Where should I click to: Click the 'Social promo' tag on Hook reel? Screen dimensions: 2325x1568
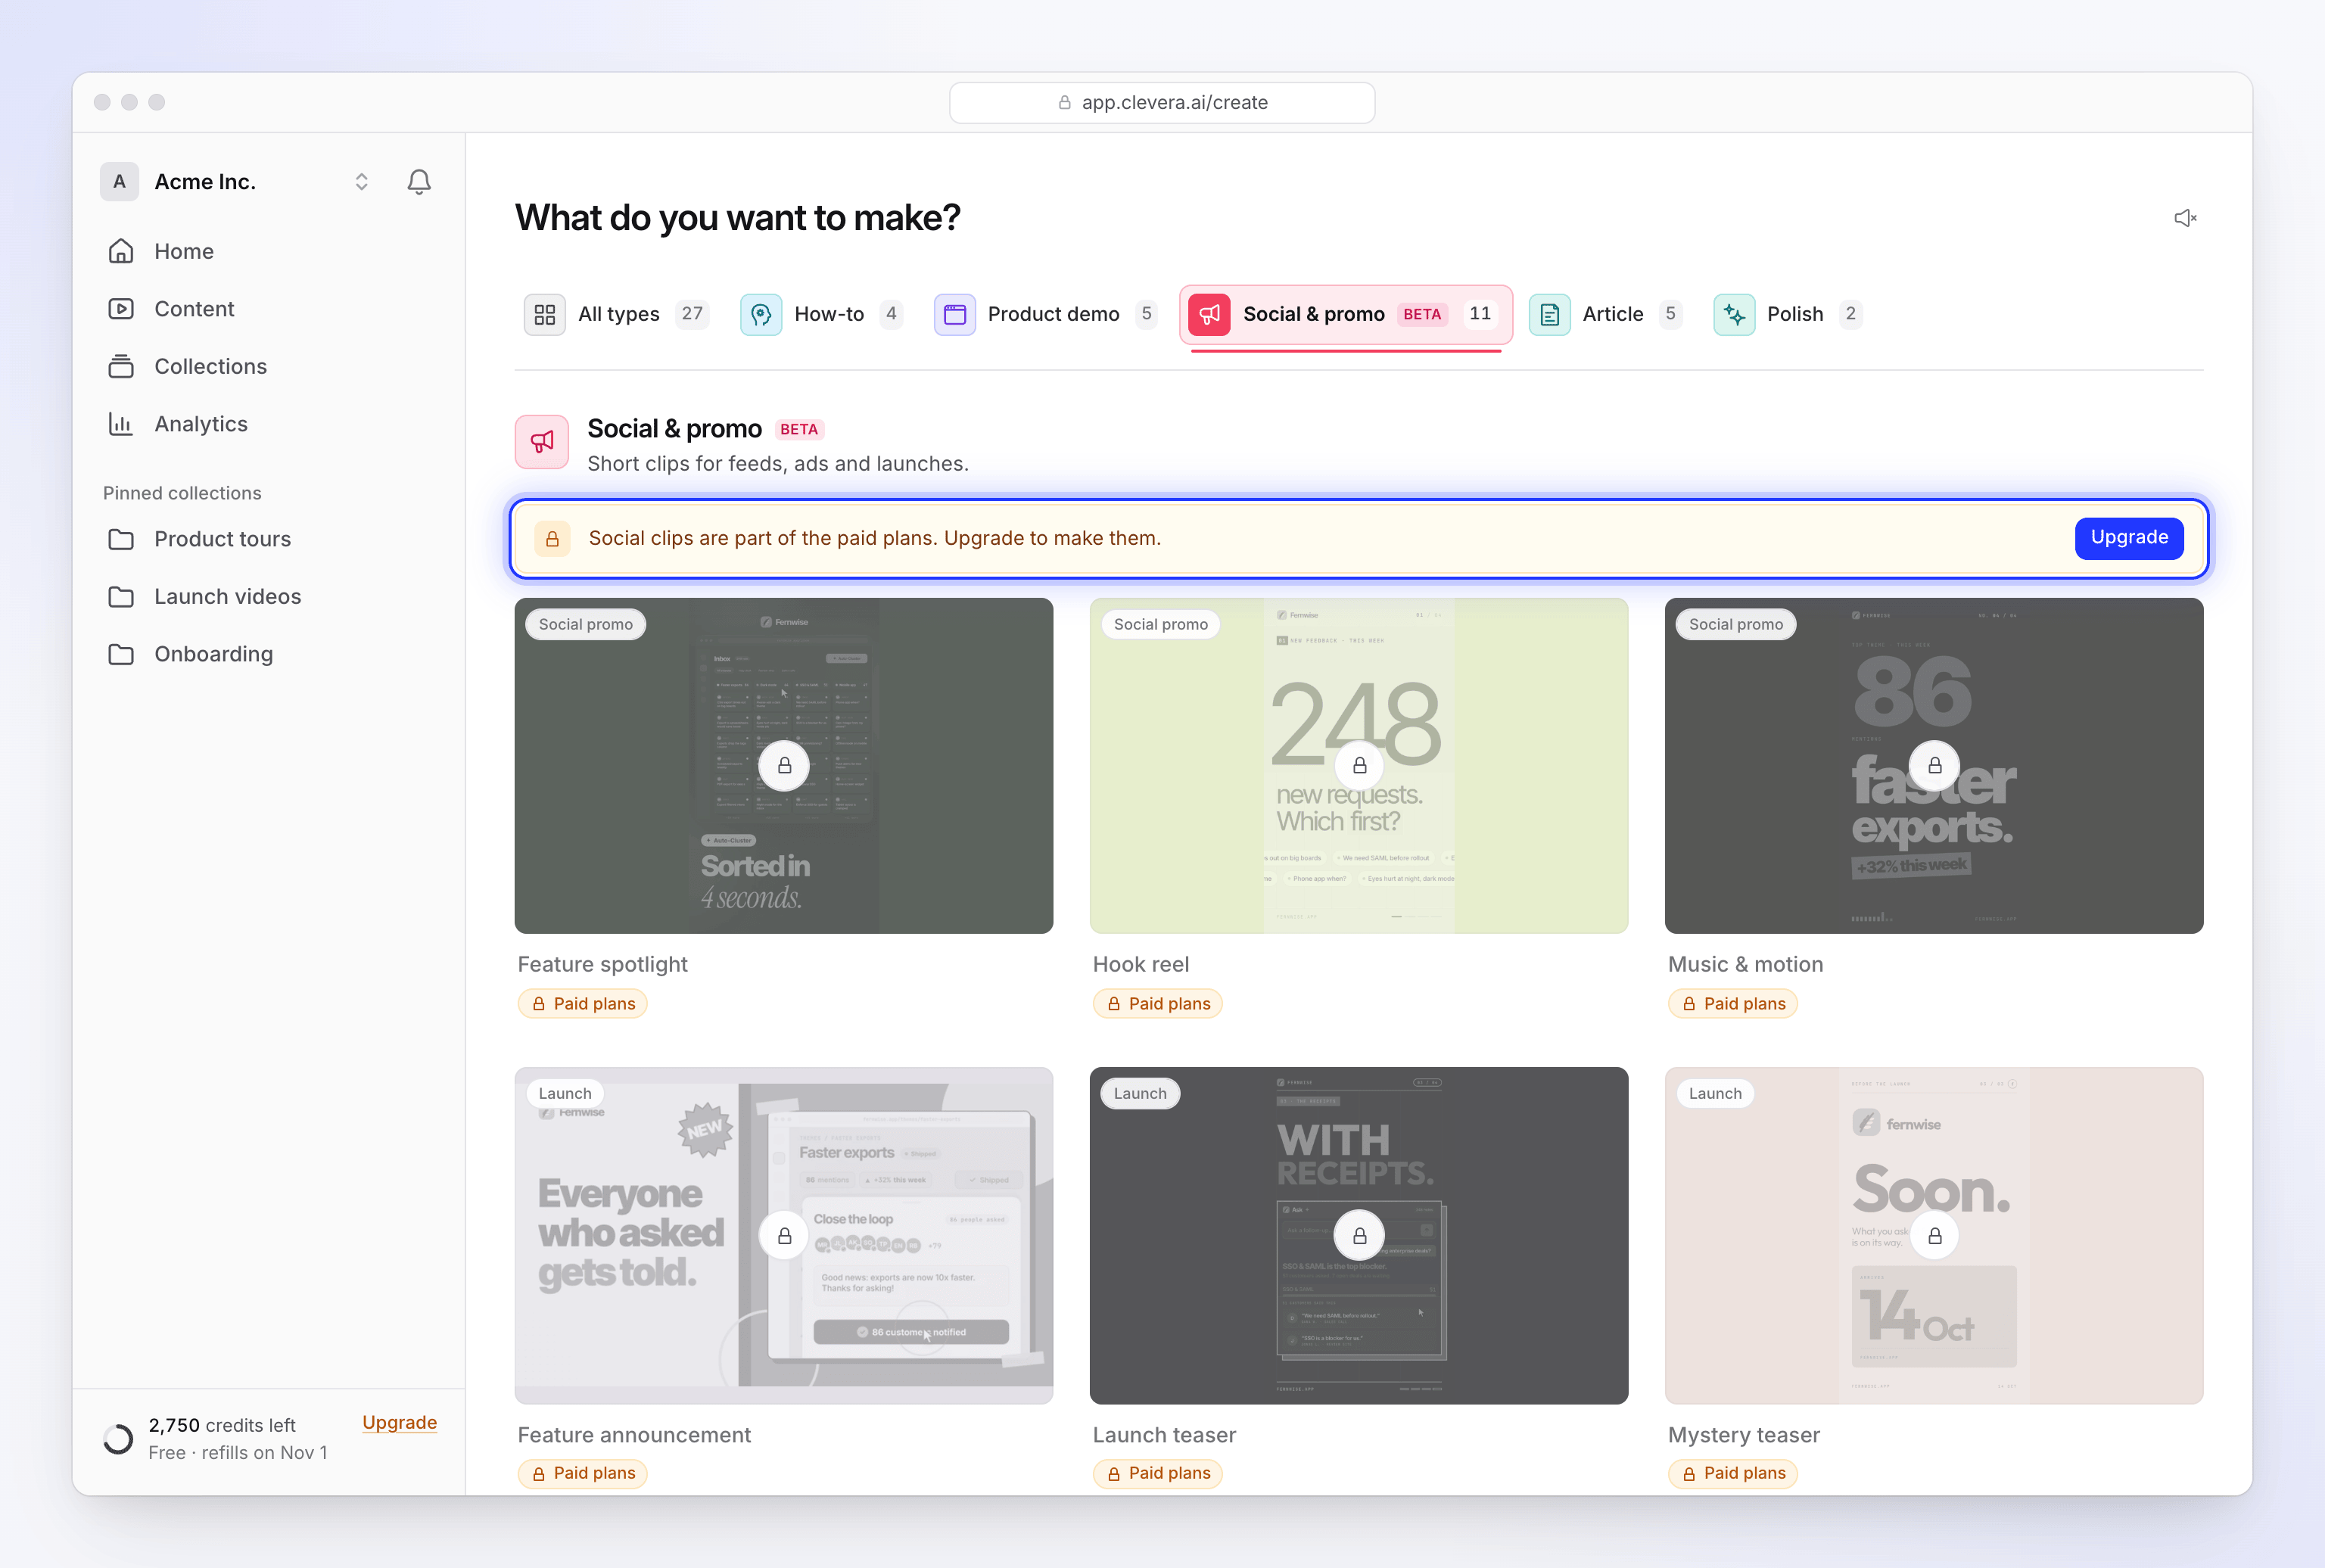pyautogui.click(x=1160, y=624)
